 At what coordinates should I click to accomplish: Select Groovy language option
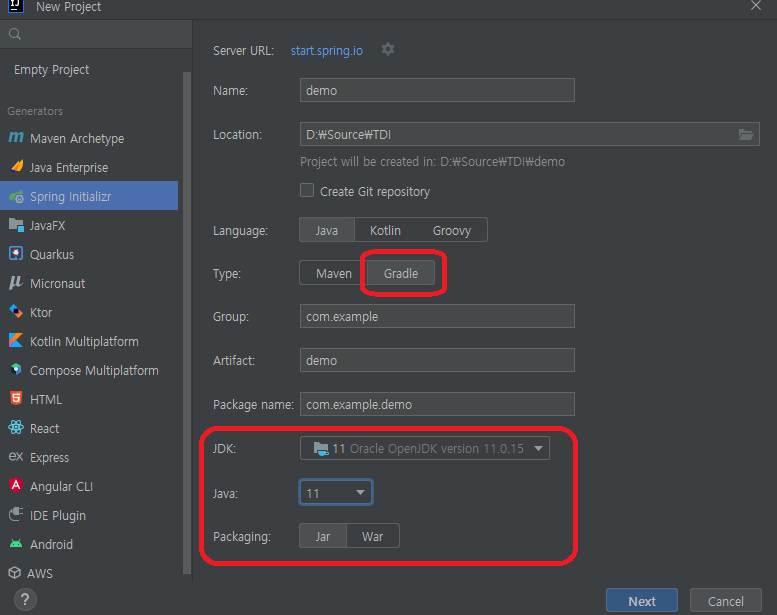[451, 230]
